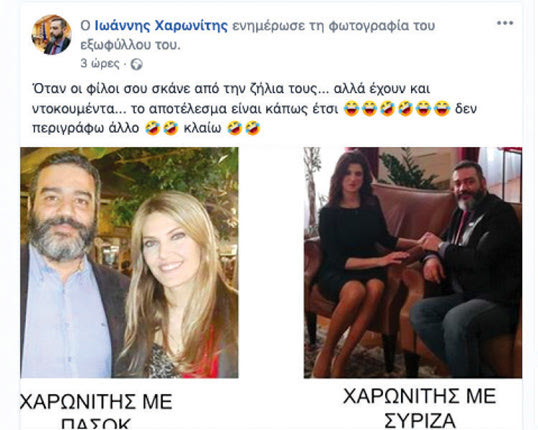Click the 'ΧΑΡΩΝΙΤΗΣ ΜΕ ΣΥΡΙΖΑ' caption

point(419,408)
